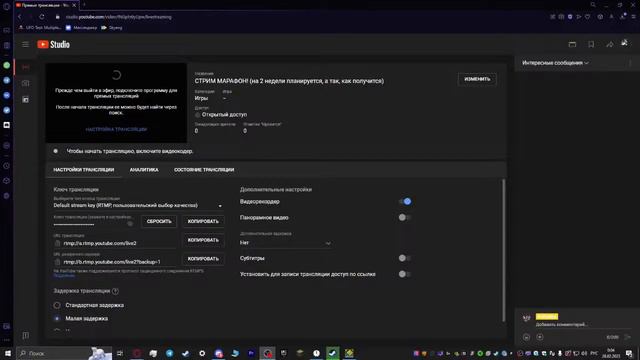Open the Windows Start button
The width and height of the screenshot is (640, 360).
click(7, 353)
